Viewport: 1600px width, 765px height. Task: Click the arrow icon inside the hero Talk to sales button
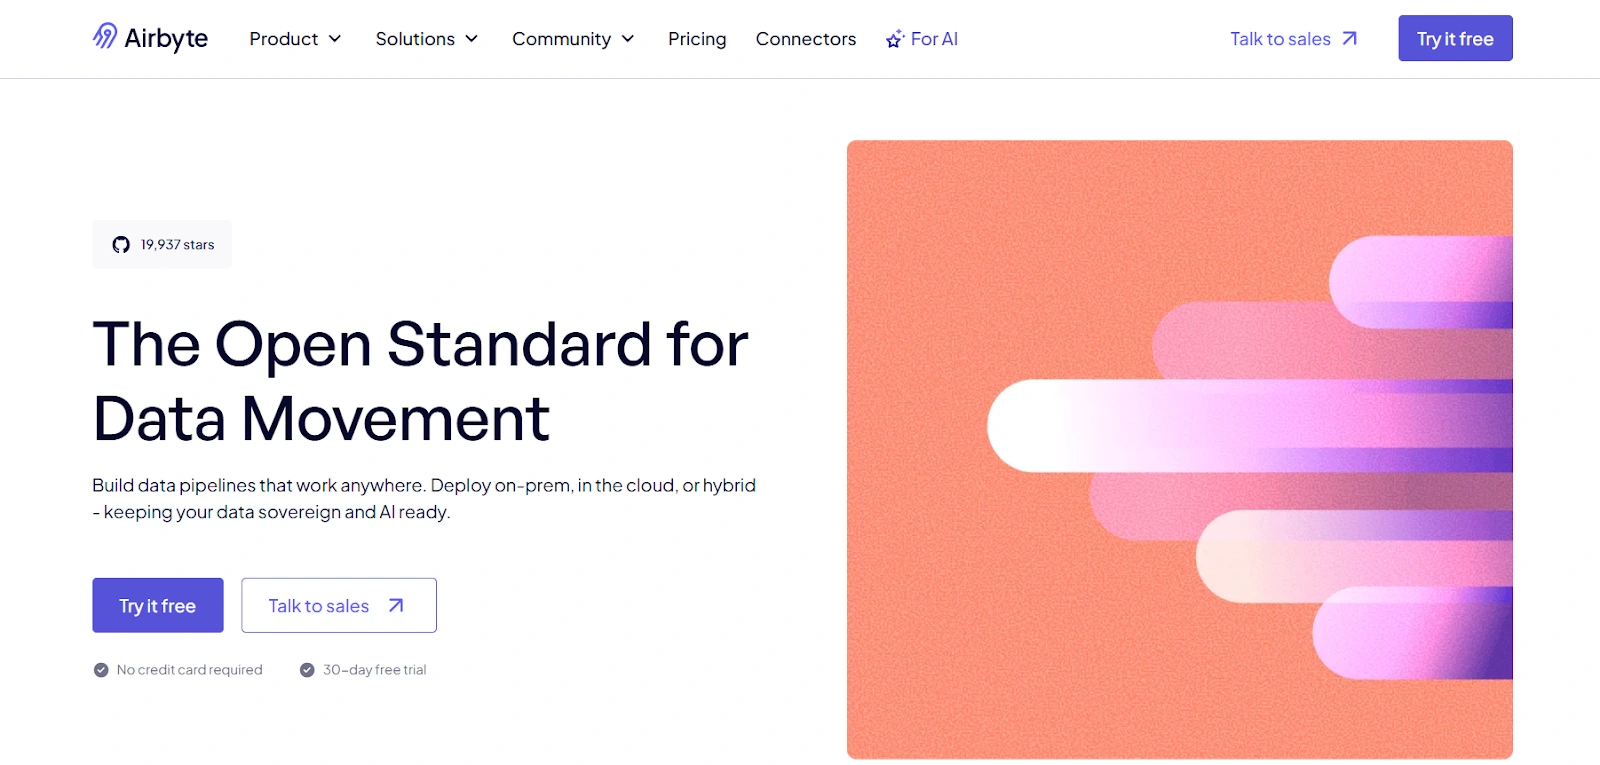point(395,605)
